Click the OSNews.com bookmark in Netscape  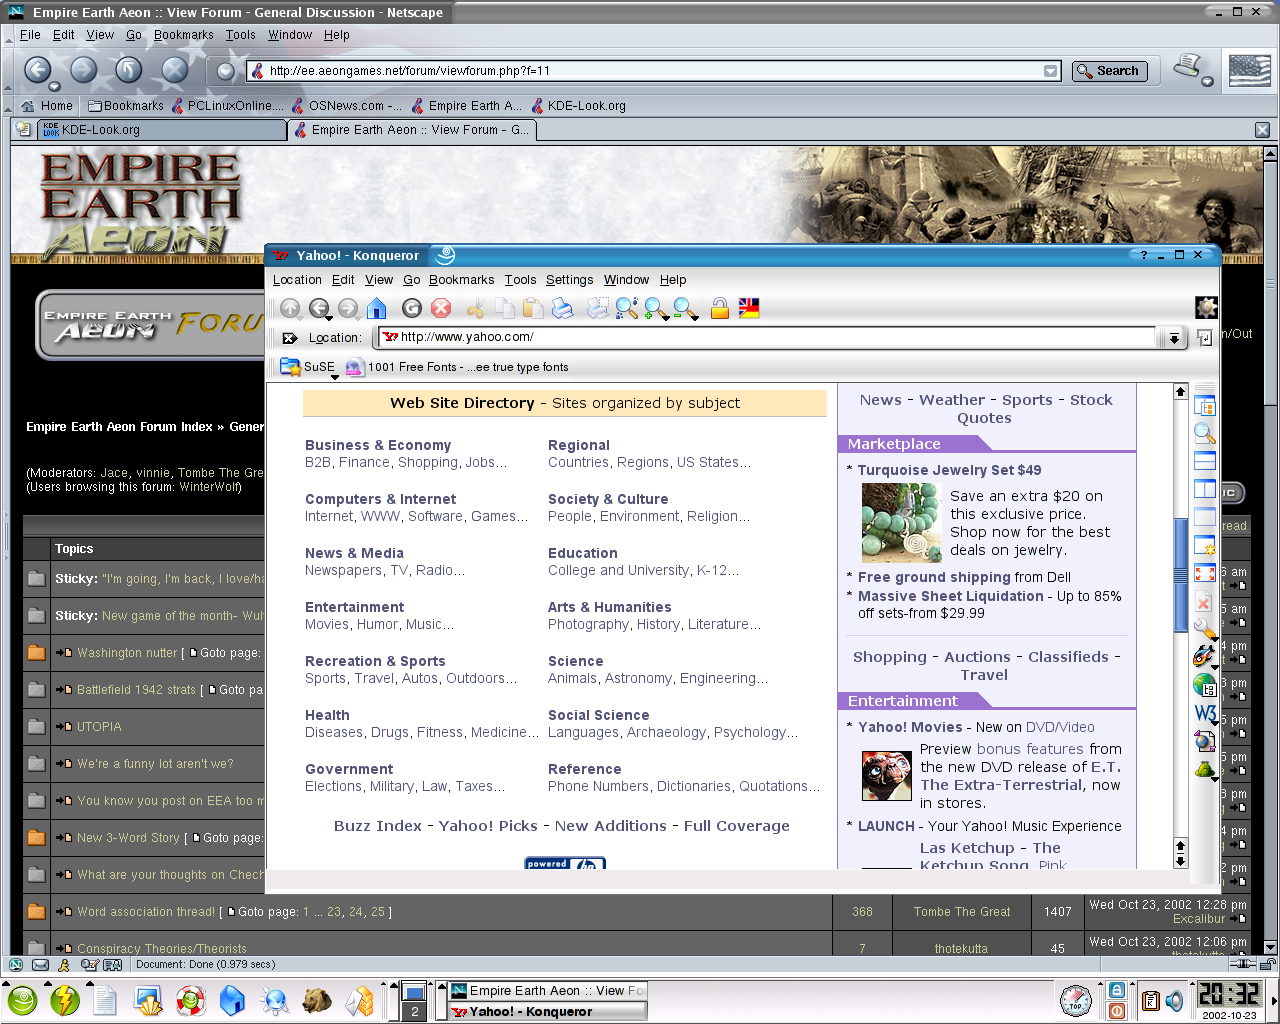[x=346, y=106]
